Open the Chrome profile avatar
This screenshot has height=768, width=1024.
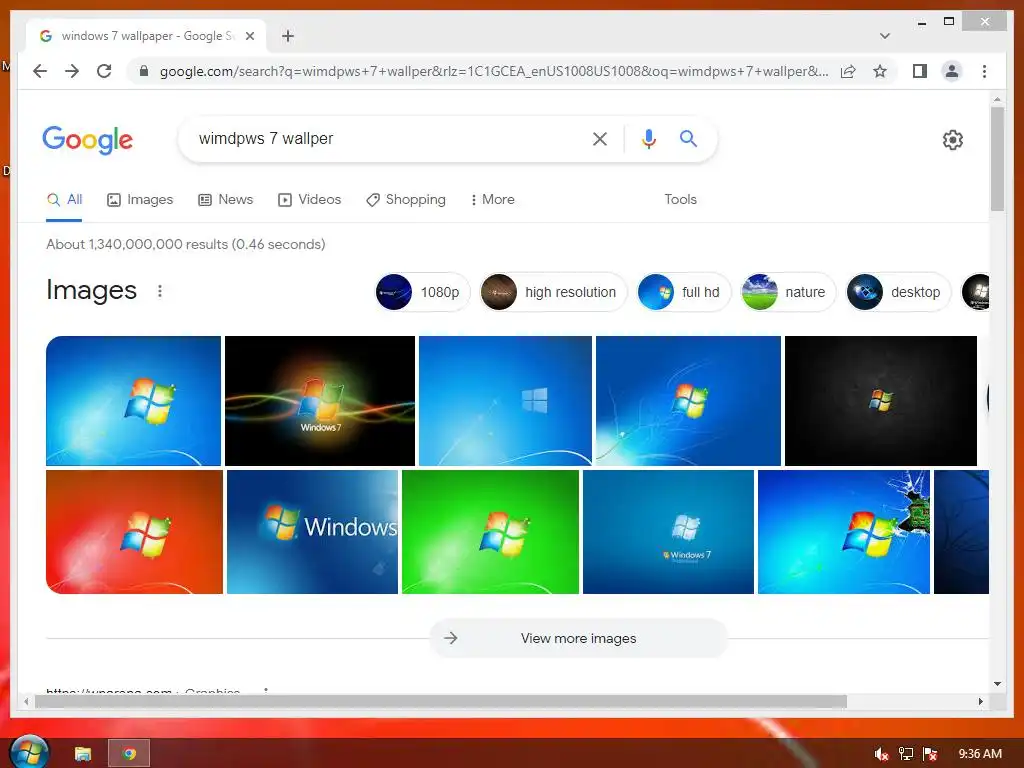click(x=952, y=71)
